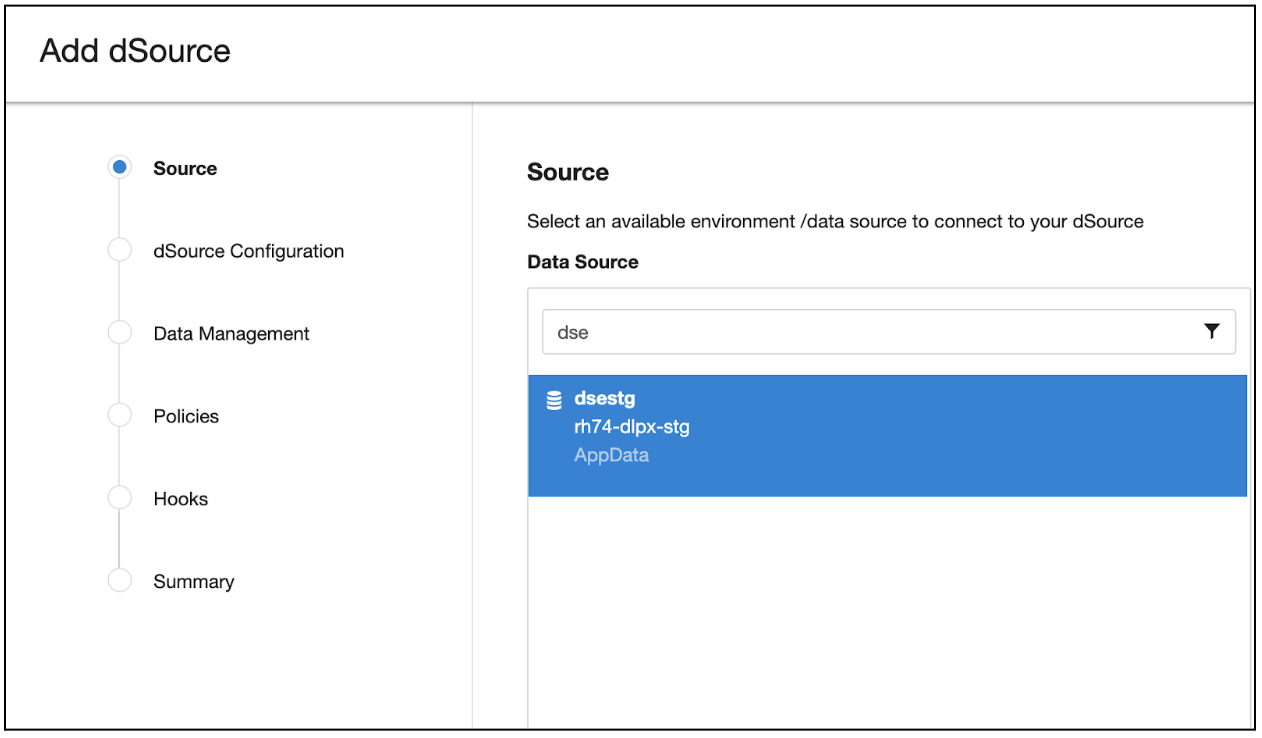Click the blue Source step indicator circle
Screen dimensions: 1262x738
(119, 168)
